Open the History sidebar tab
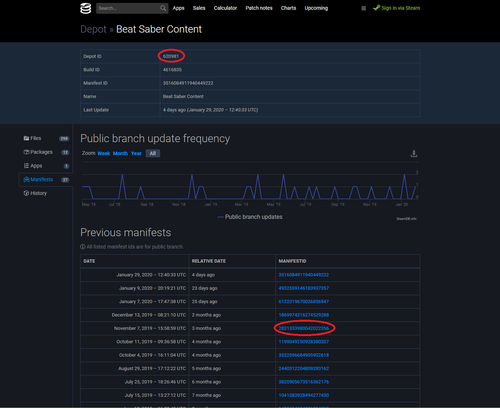 point(46,193)
